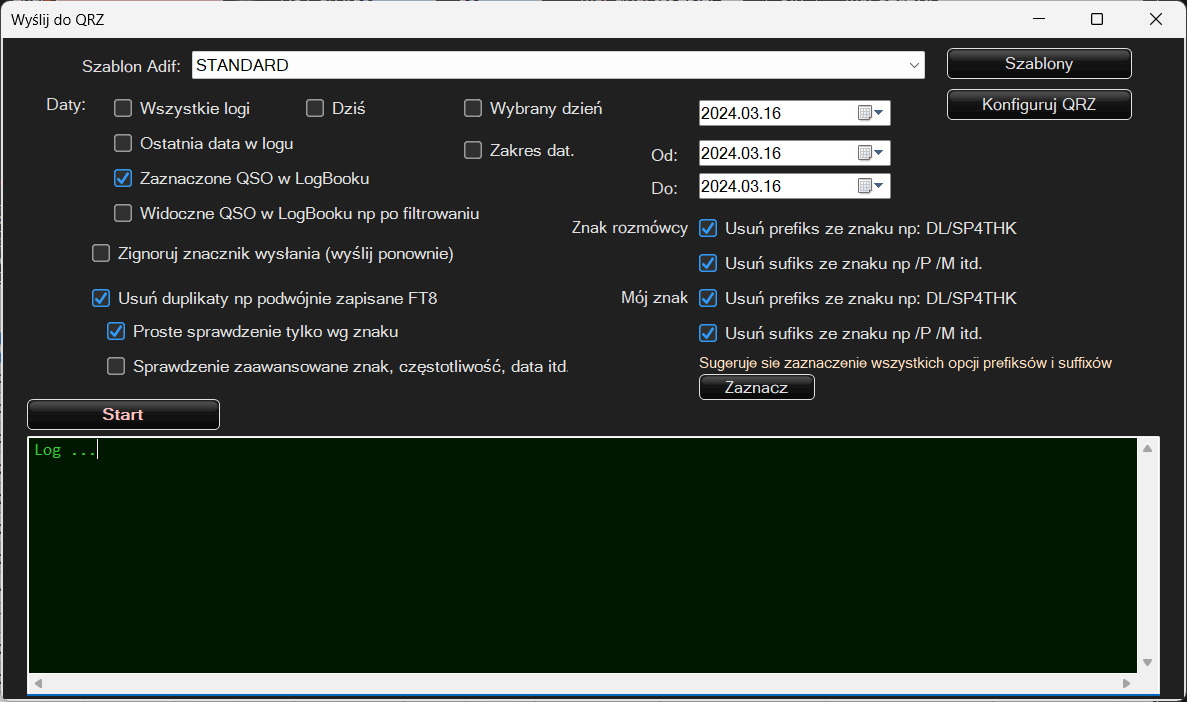Screen dimensions: 1187x702
Task: Tick the Ostatnia data w logu checkbox
Action: 123,143
